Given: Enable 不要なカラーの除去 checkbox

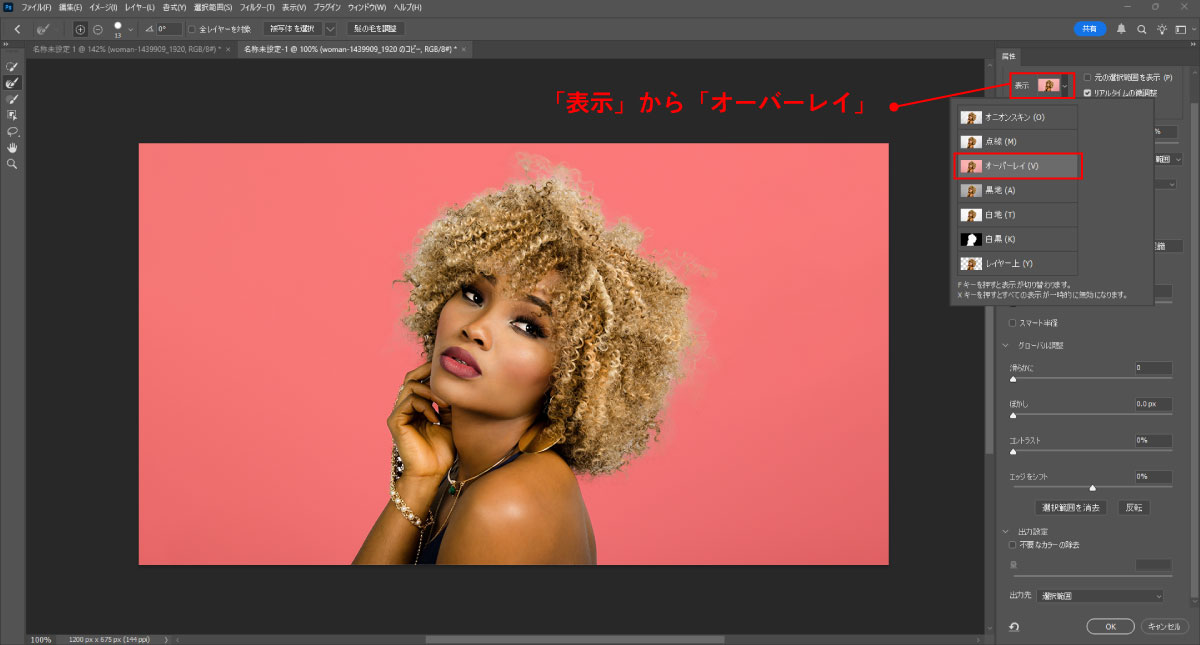Looking at the screenshot, I should pyautogui.click(x=1013, y=545).
